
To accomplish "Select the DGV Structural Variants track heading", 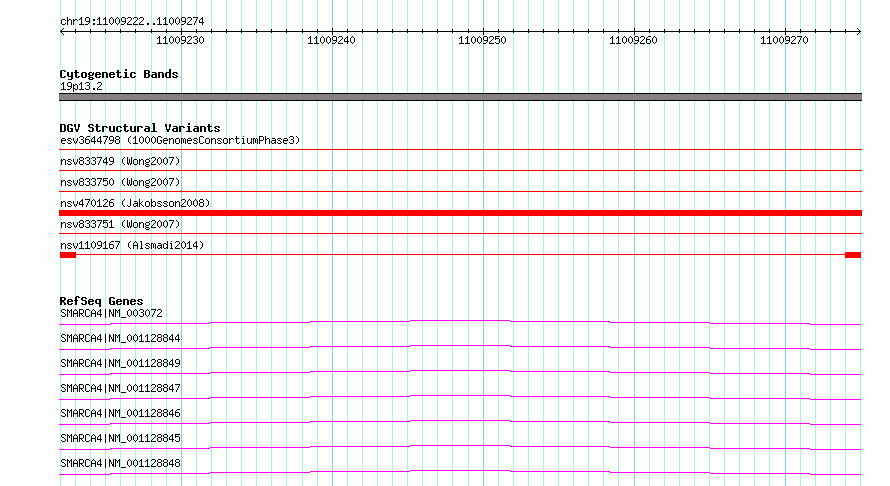I will 140,128.
